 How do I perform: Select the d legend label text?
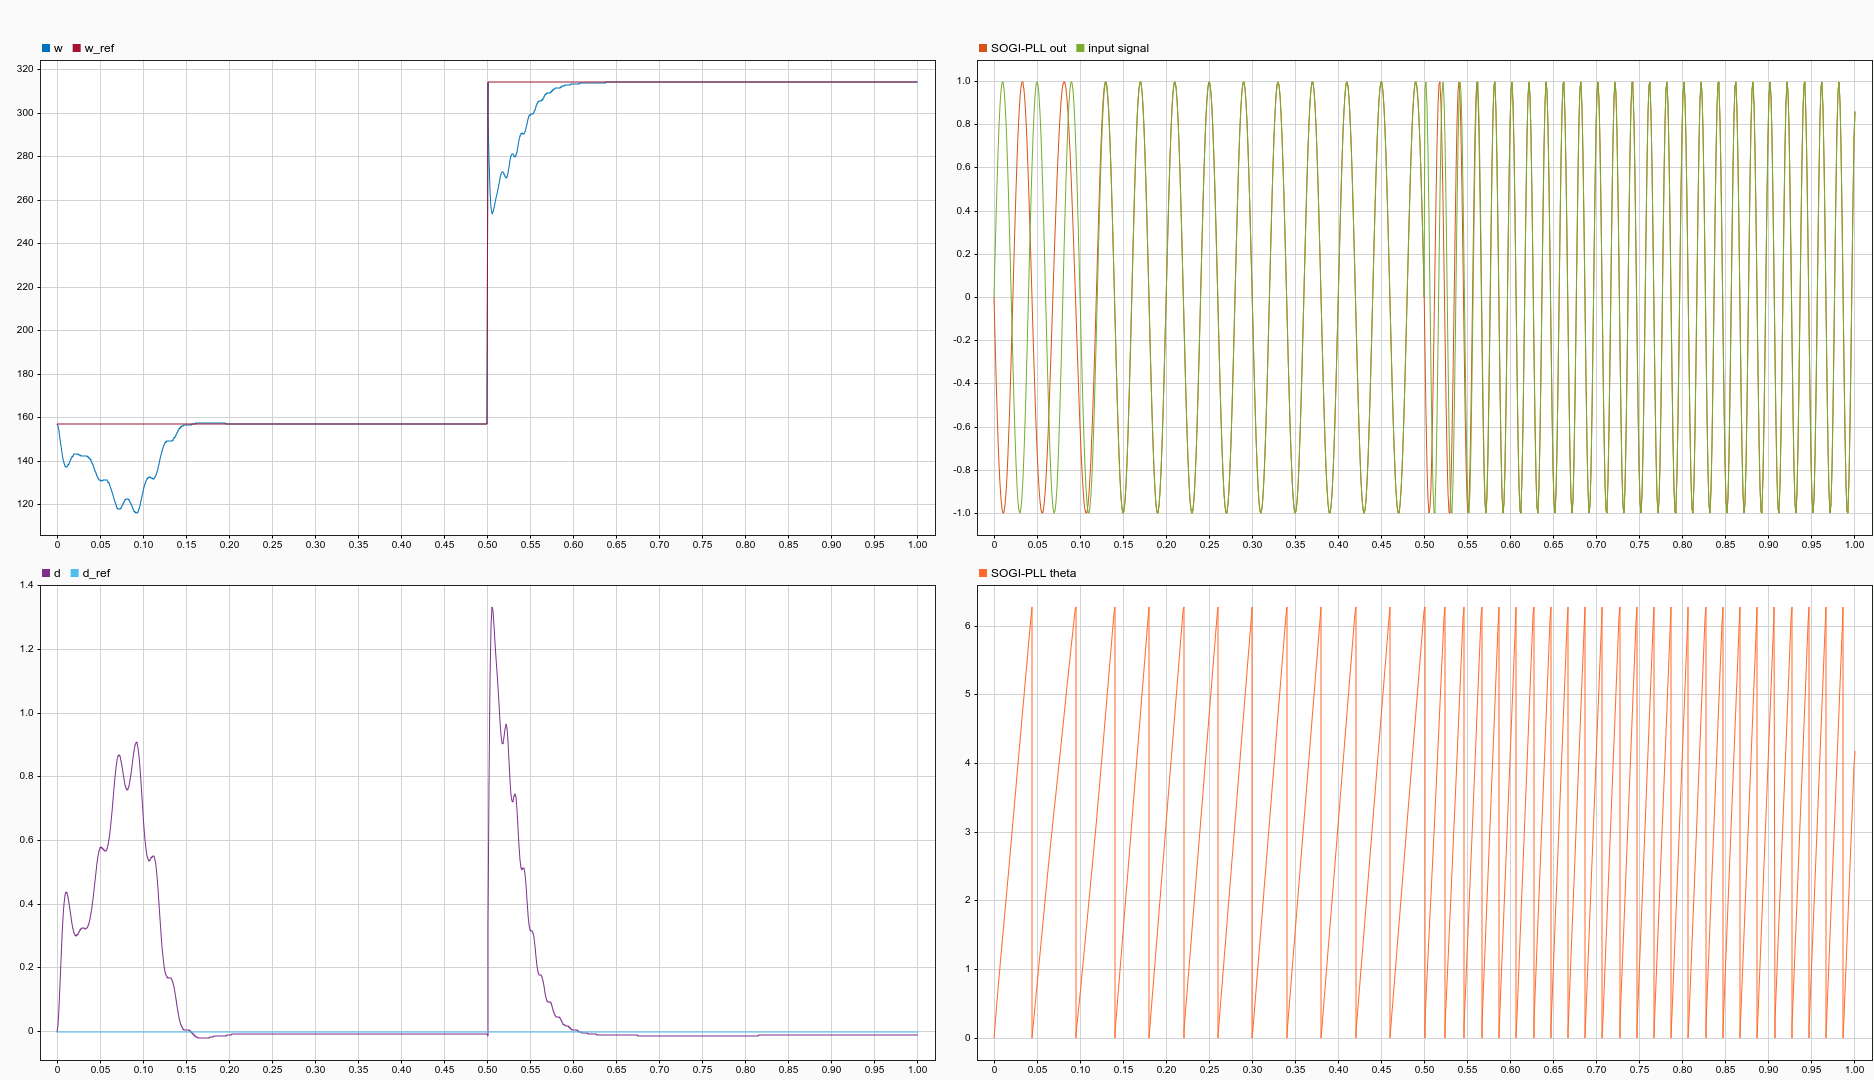[57, 573]
